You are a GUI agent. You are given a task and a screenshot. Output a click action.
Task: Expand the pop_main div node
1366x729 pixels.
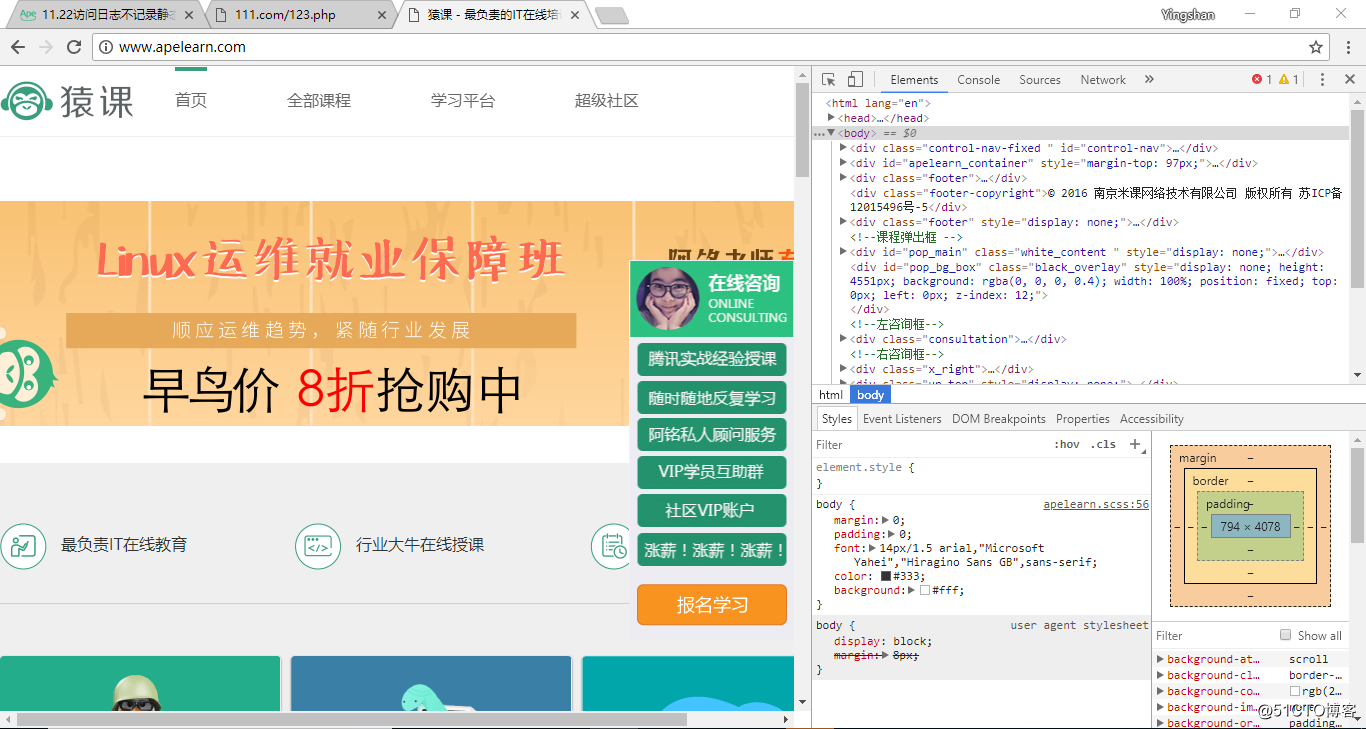point(843,252)
